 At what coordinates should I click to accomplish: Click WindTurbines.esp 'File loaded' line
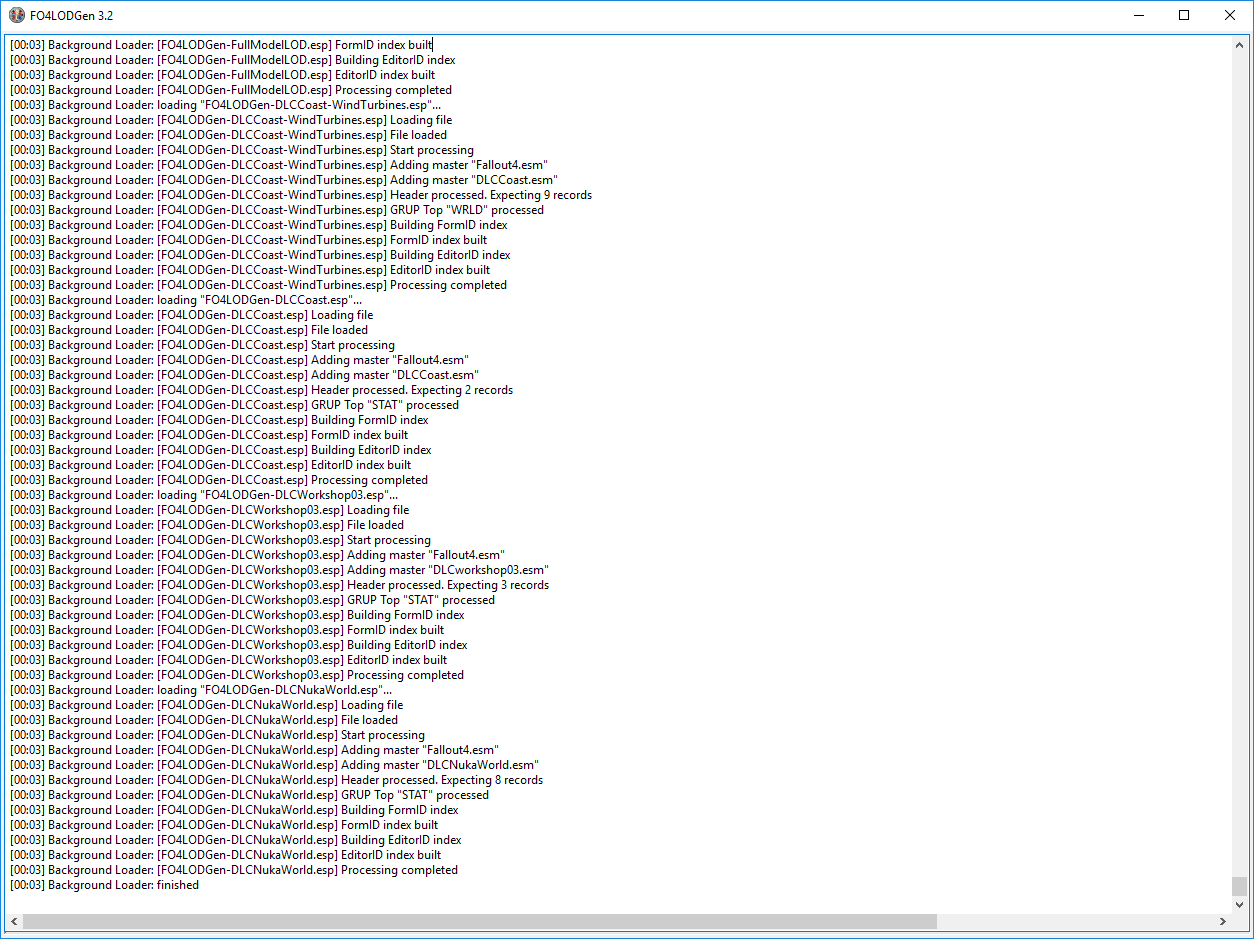[x=228, y=135]
